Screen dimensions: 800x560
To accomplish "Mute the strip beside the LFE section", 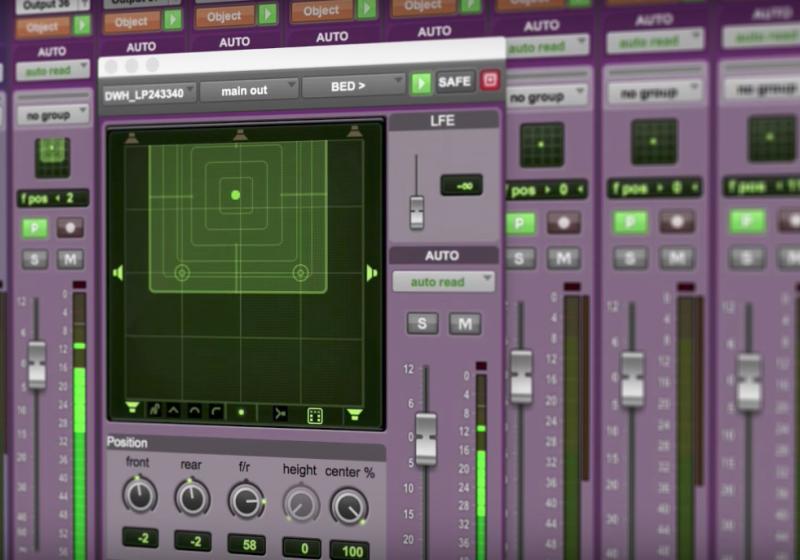I will pyautogui.click(x=563, y=259).
